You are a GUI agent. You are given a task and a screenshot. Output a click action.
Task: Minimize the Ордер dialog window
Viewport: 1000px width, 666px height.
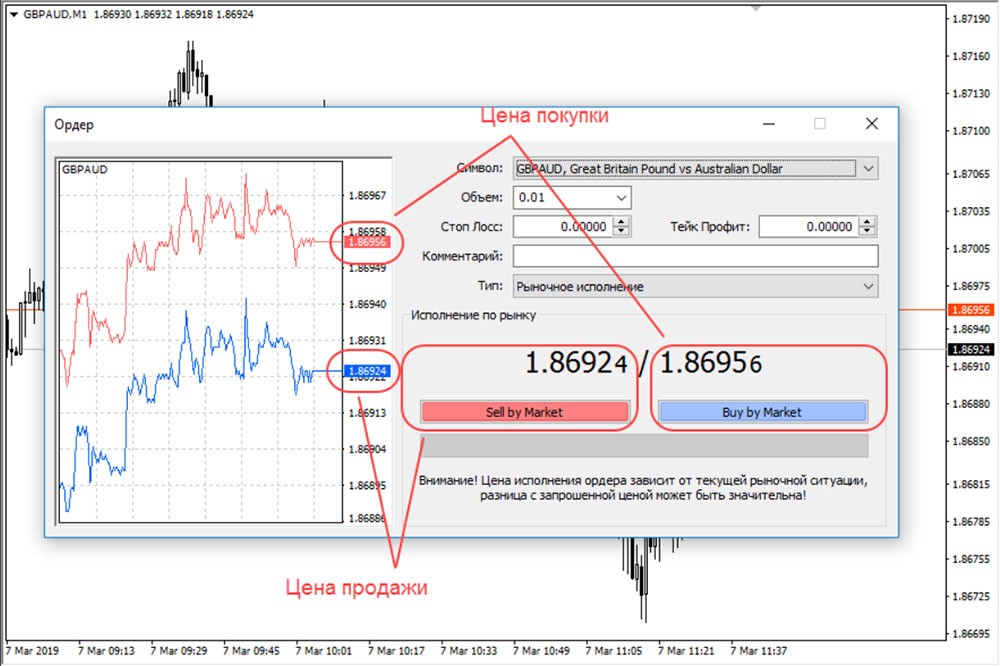pyautogui.click(x=769, y=124)
